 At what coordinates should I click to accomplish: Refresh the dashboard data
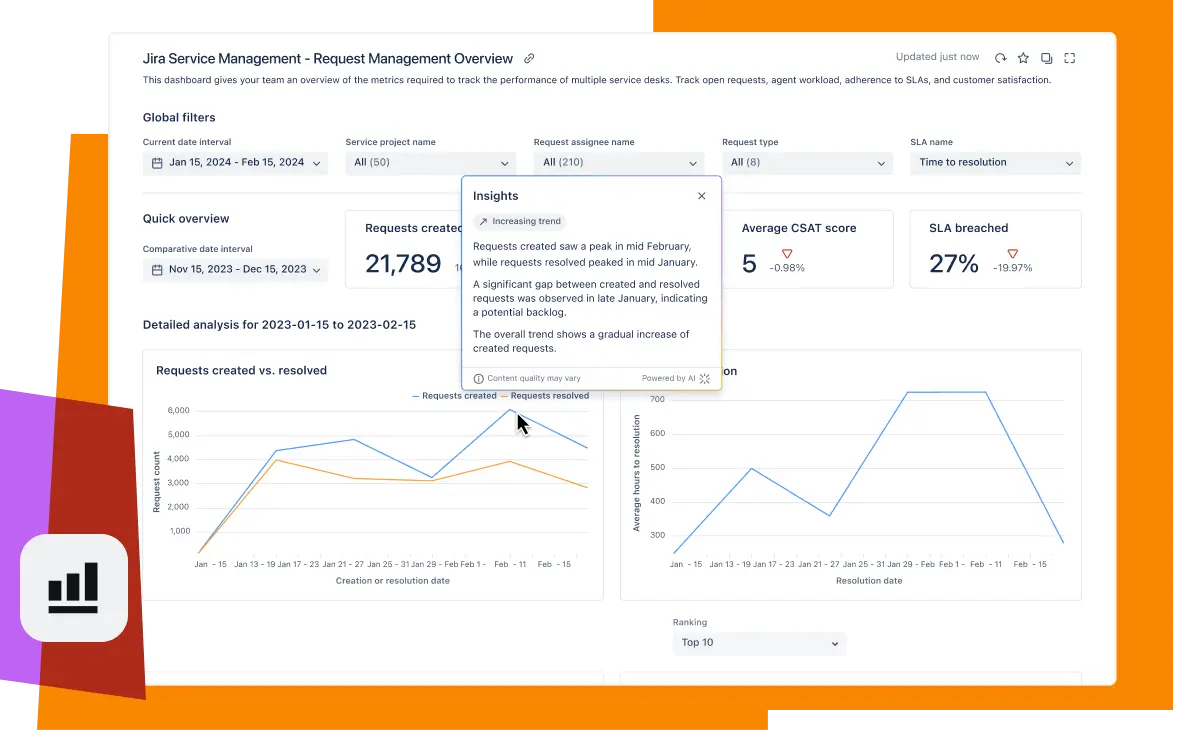[x=1000, y=58]
